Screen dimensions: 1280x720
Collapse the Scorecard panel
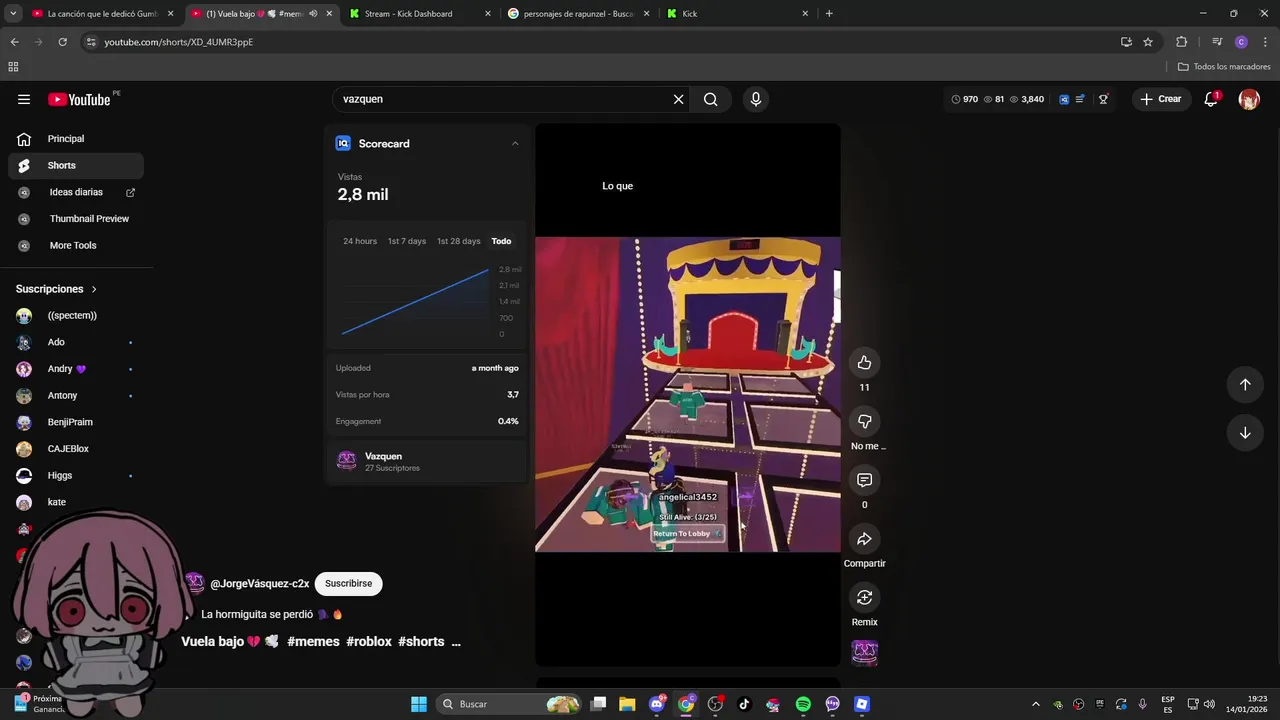(515, 144)
